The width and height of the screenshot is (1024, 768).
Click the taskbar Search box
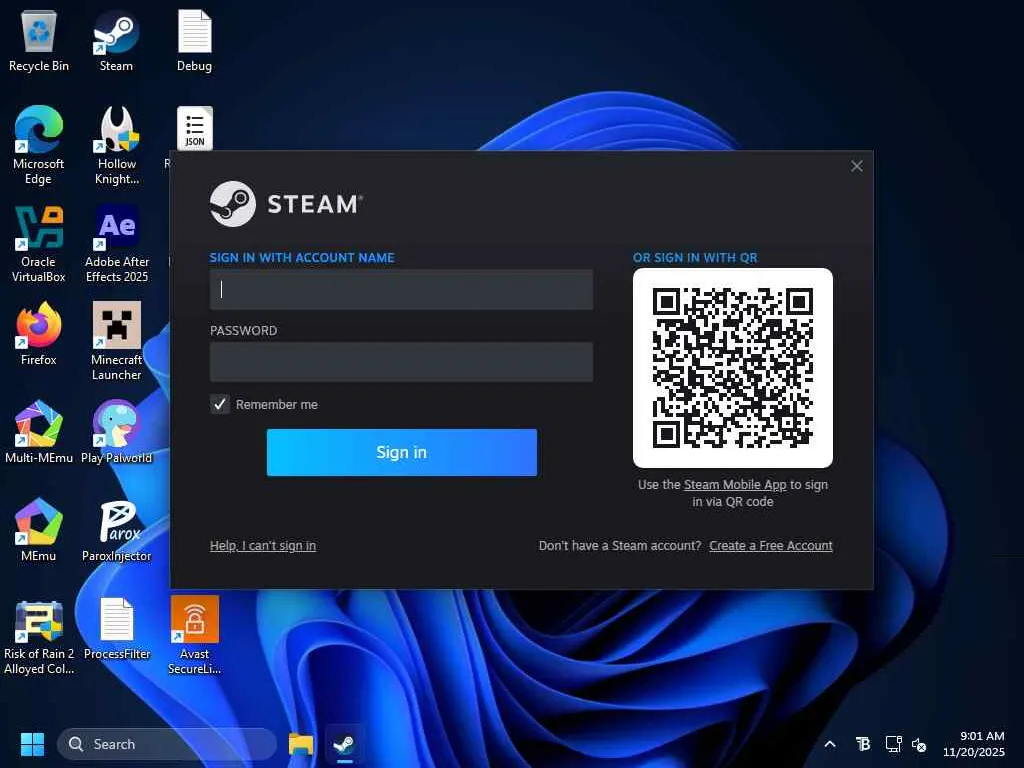coord(167,744)
